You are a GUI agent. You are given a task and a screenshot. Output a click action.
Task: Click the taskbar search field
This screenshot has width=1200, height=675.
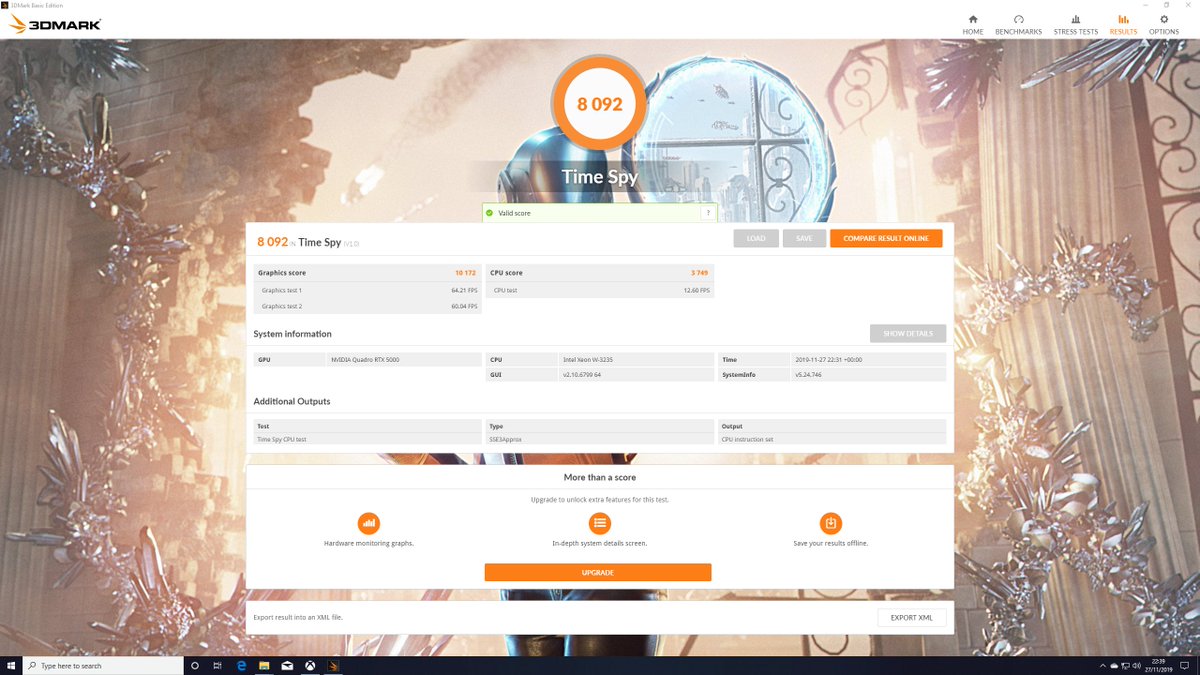100,665
